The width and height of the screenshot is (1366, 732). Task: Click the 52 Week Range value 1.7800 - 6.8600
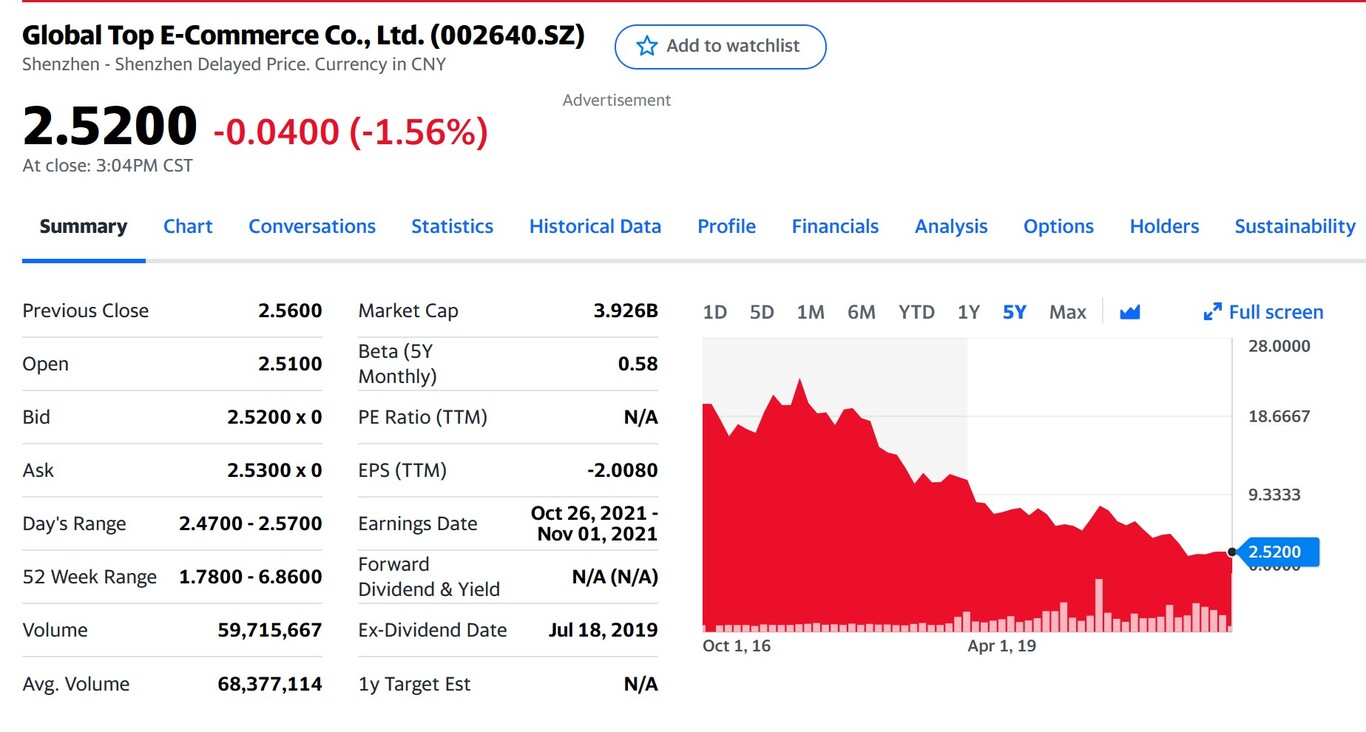[x=251, y=576]
